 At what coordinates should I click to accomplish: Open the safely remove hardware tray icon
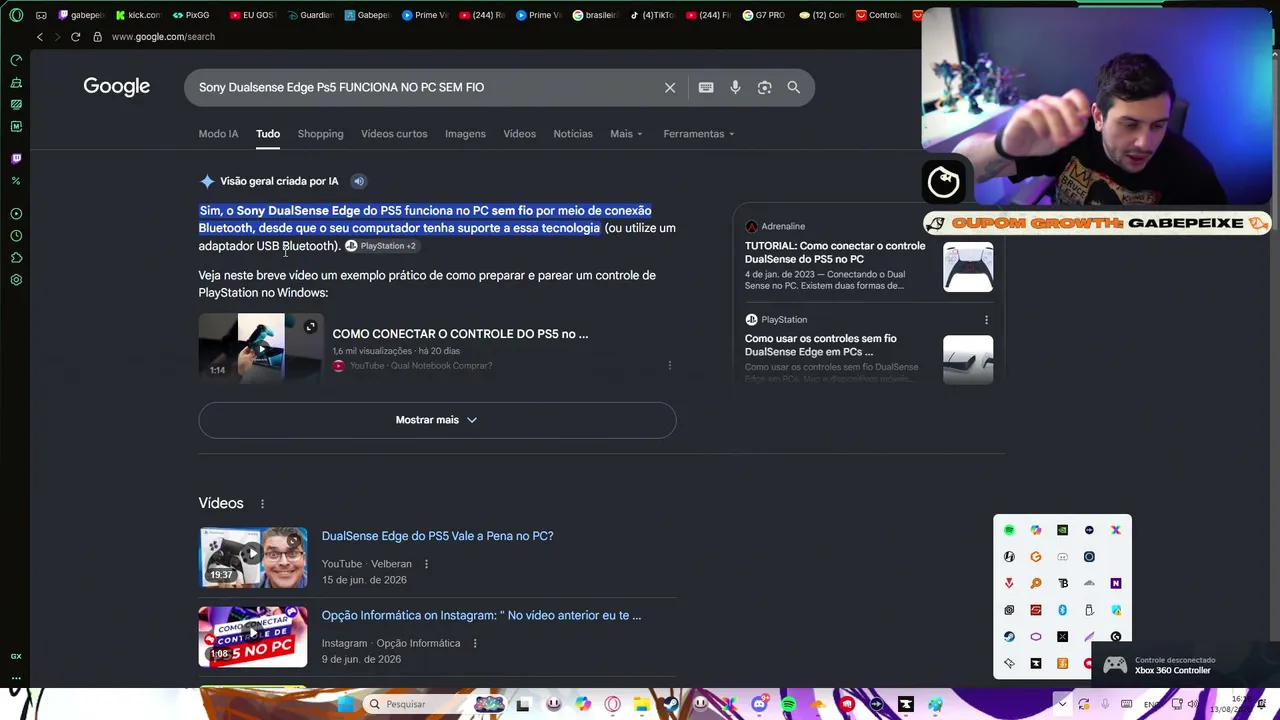click(x=1089, y=610)
